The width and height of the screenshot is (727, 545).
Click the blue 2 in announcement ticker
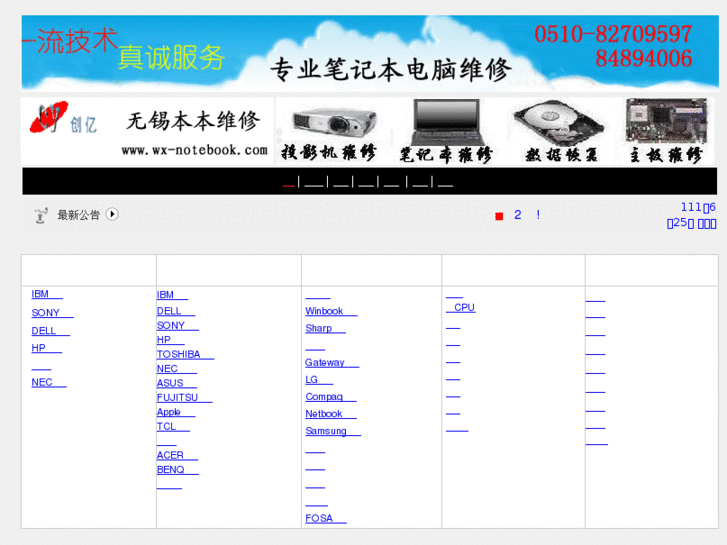[517, 215]
